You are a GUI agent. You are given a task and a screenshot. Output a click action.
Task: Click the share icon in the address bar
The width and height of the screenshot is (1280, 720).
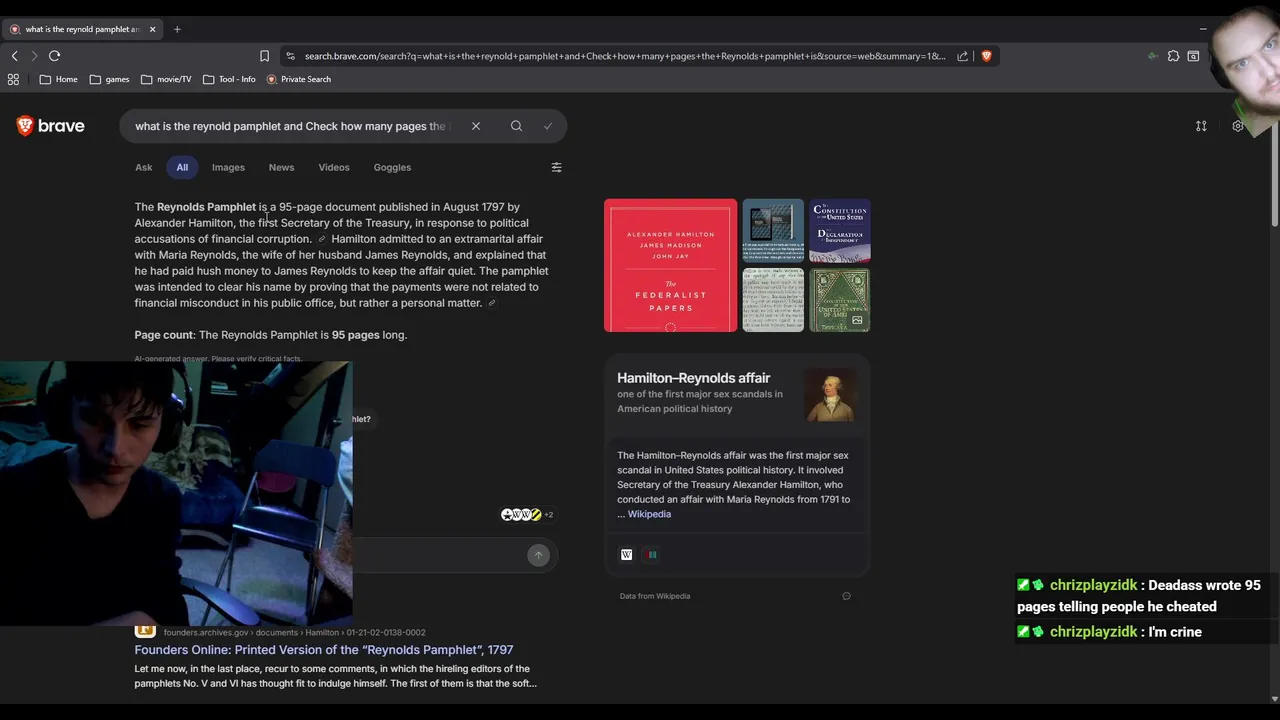pos(962,56)
